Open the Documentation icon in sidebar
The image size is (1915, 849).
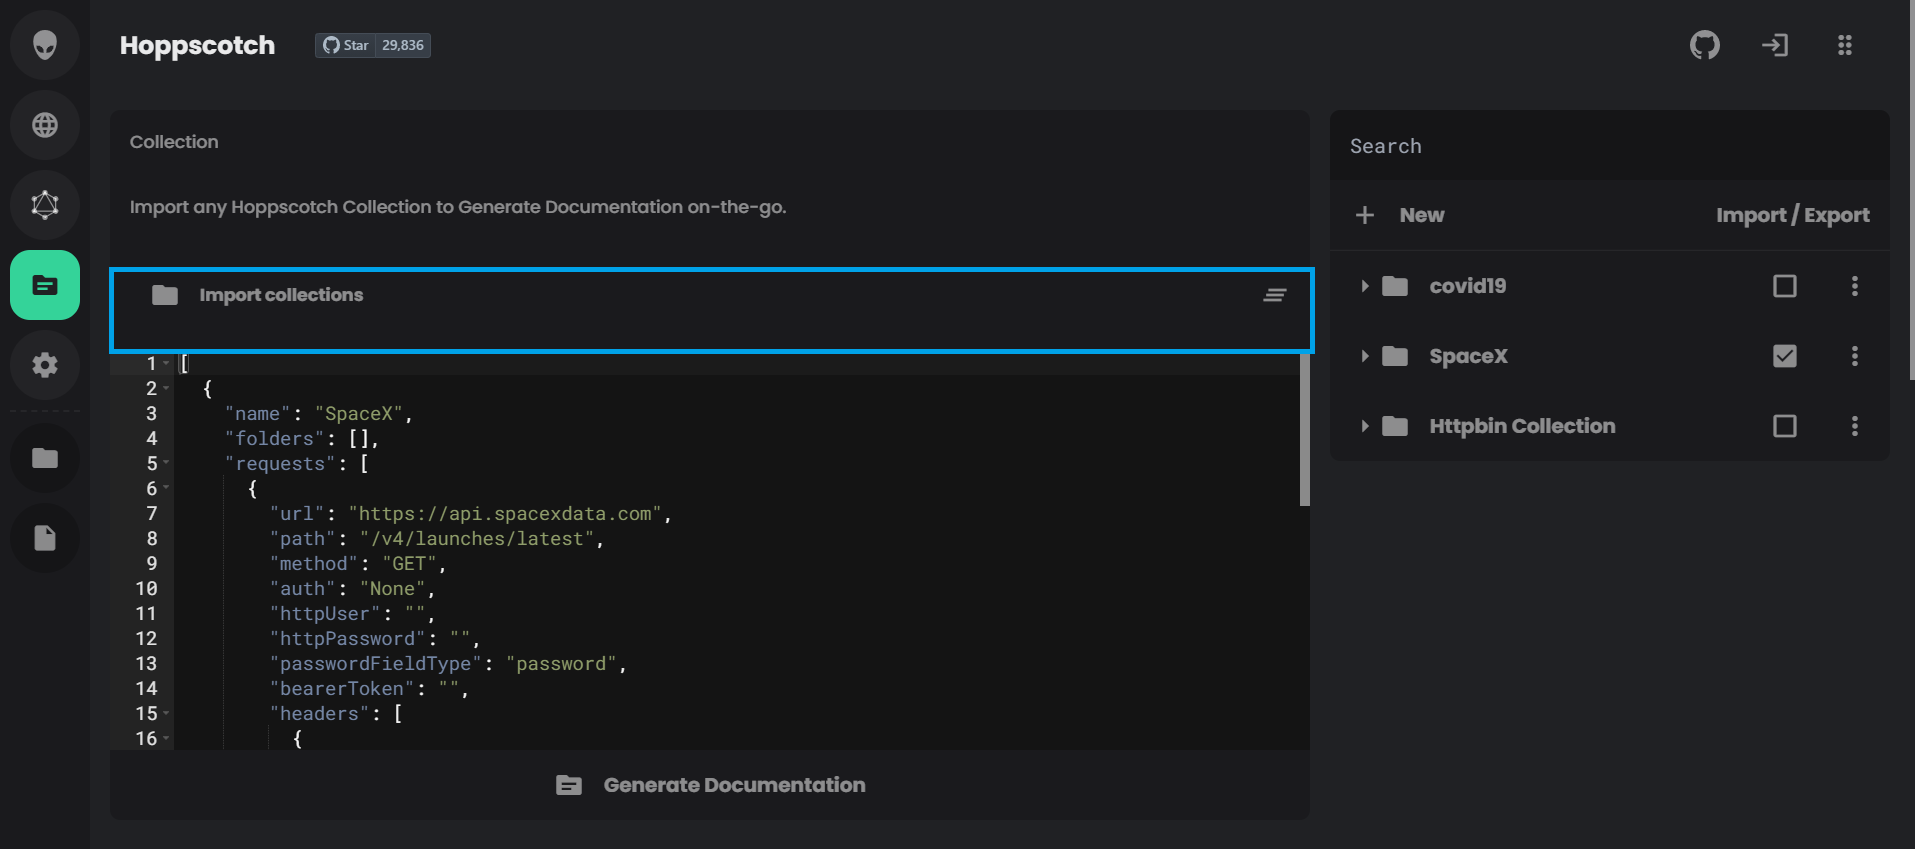pyautogui.click(x=45, y=285)
